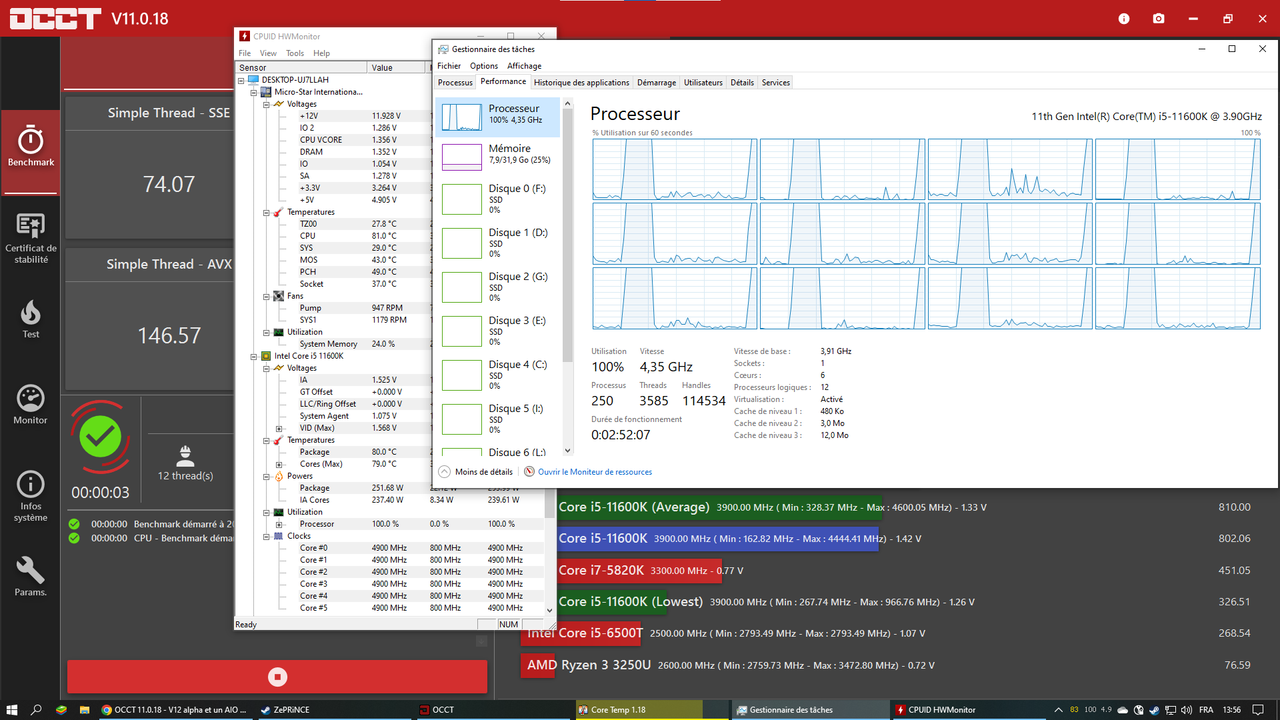Open Ouvrir le Moniteur de ressources link
1280x720 pixels.
coord(587,472)
